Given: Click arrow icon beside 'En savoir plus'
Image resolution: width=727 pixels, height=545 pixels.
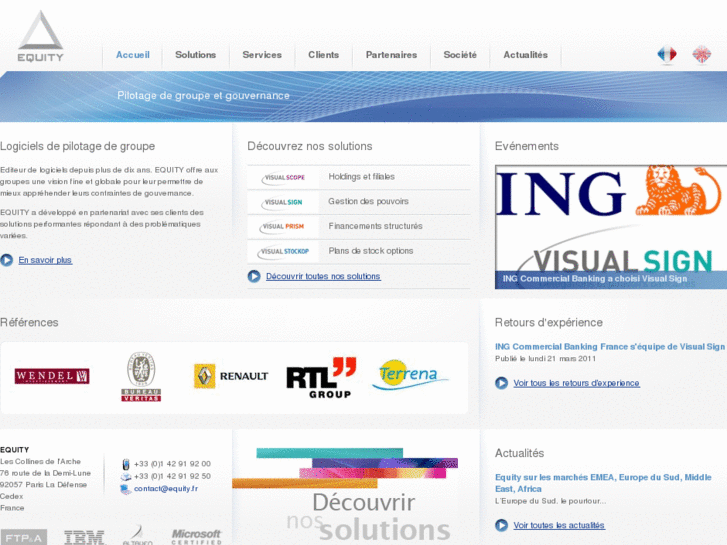Looking at the screenshot, I should click(6, 260).
